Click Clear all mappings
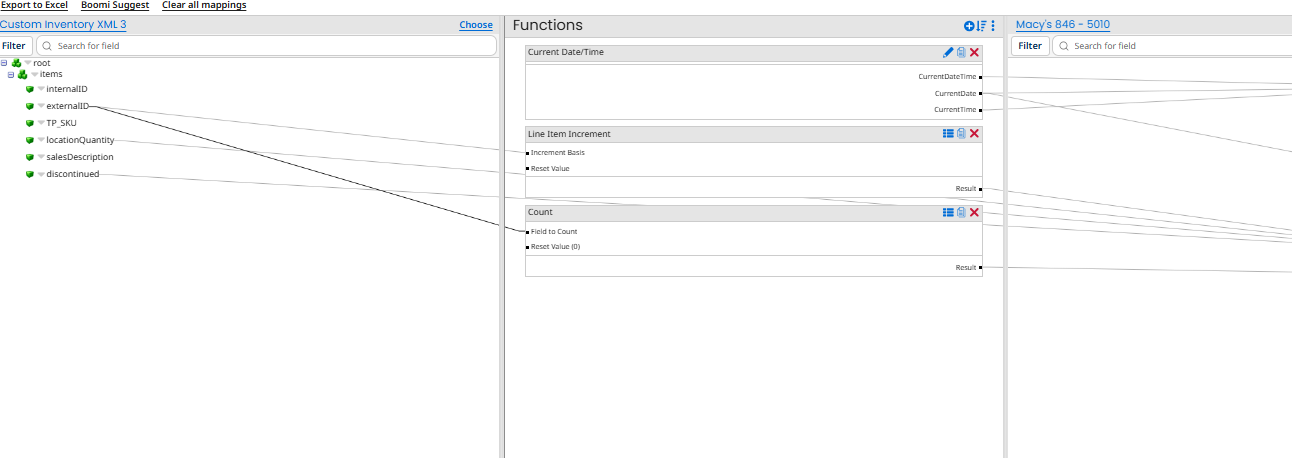The height and width of the screenshot is (458, 1292). click(204, 5)
